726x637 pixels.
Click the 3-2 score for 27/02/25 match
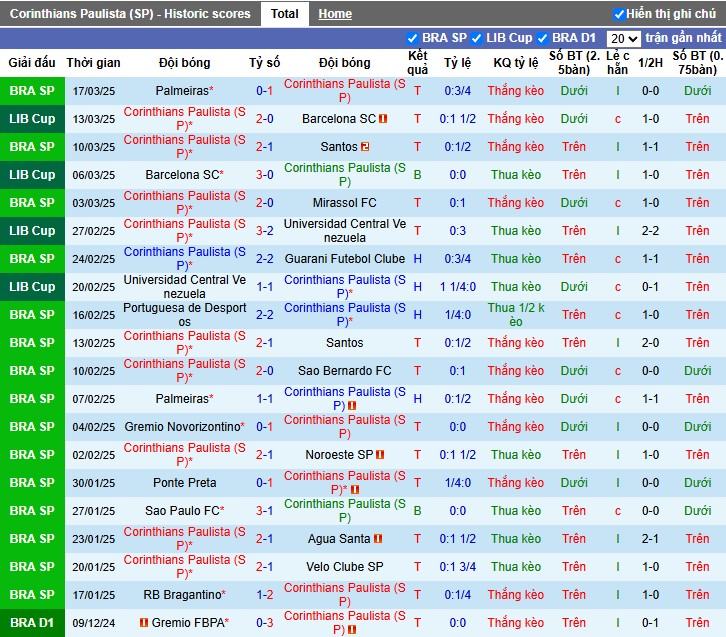pos(264,231)
